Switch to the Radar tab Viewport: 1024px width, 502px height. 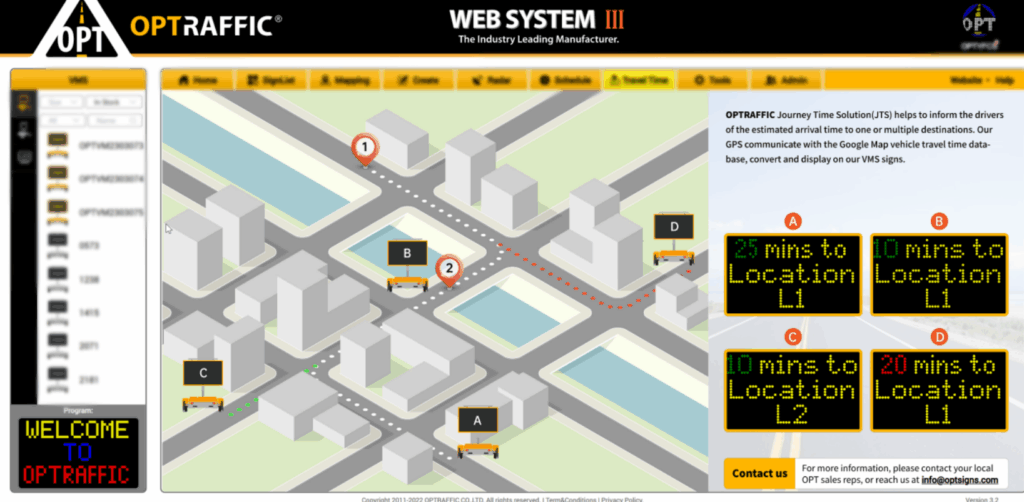tap(492, 80)
